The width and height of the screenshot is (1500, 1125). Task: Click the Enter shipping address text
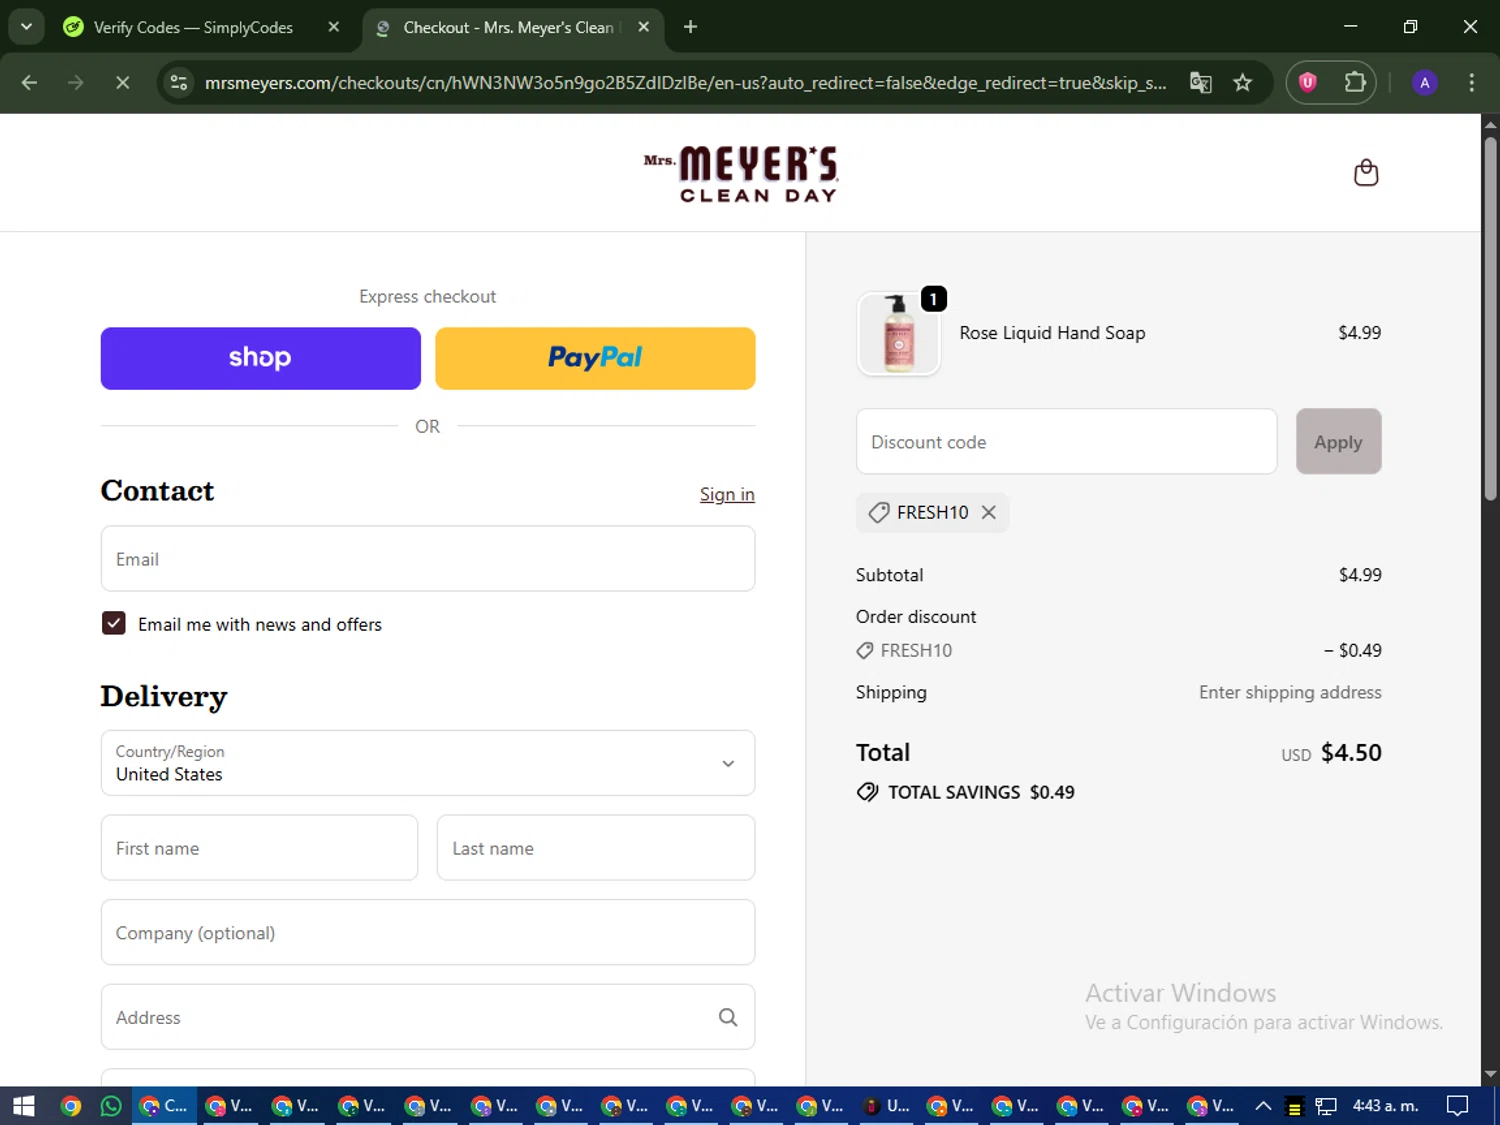(1290, 692)
